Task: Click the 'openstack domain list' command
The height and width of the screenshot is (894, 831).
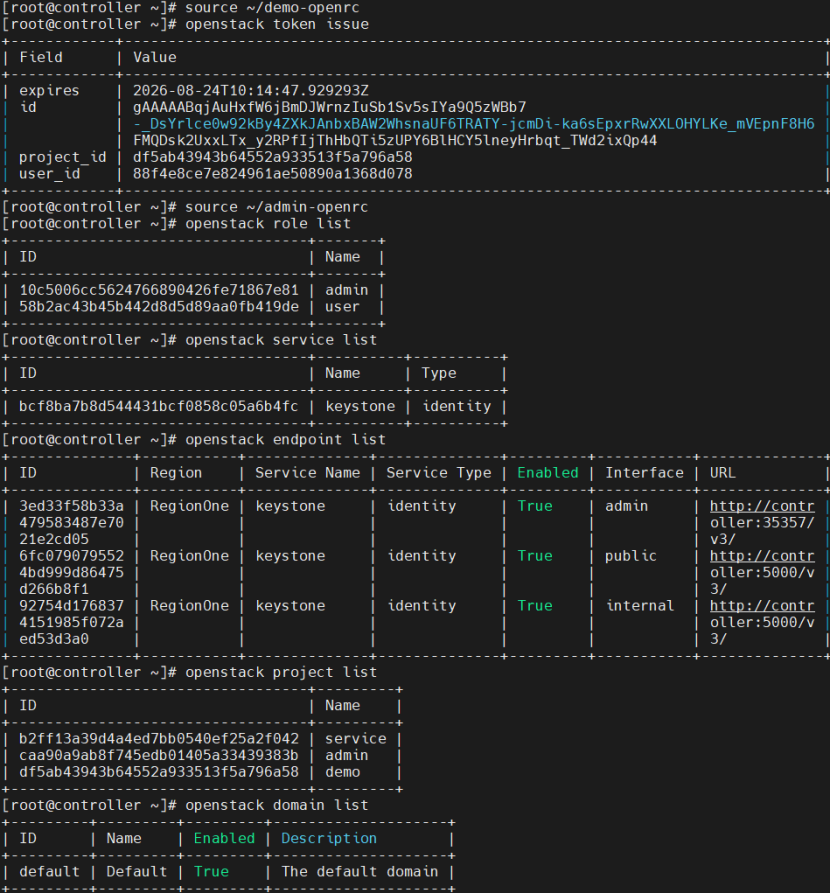Action: [277, 805]
